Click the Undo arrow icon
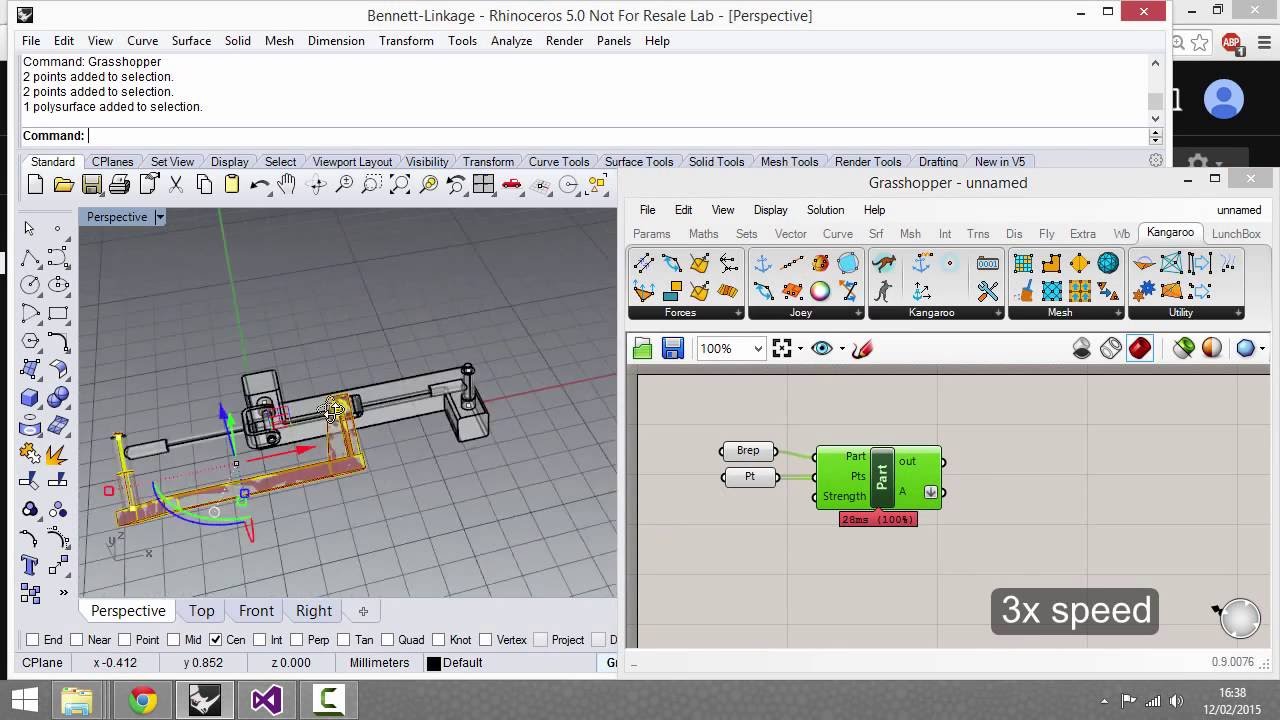 [259, 184]
